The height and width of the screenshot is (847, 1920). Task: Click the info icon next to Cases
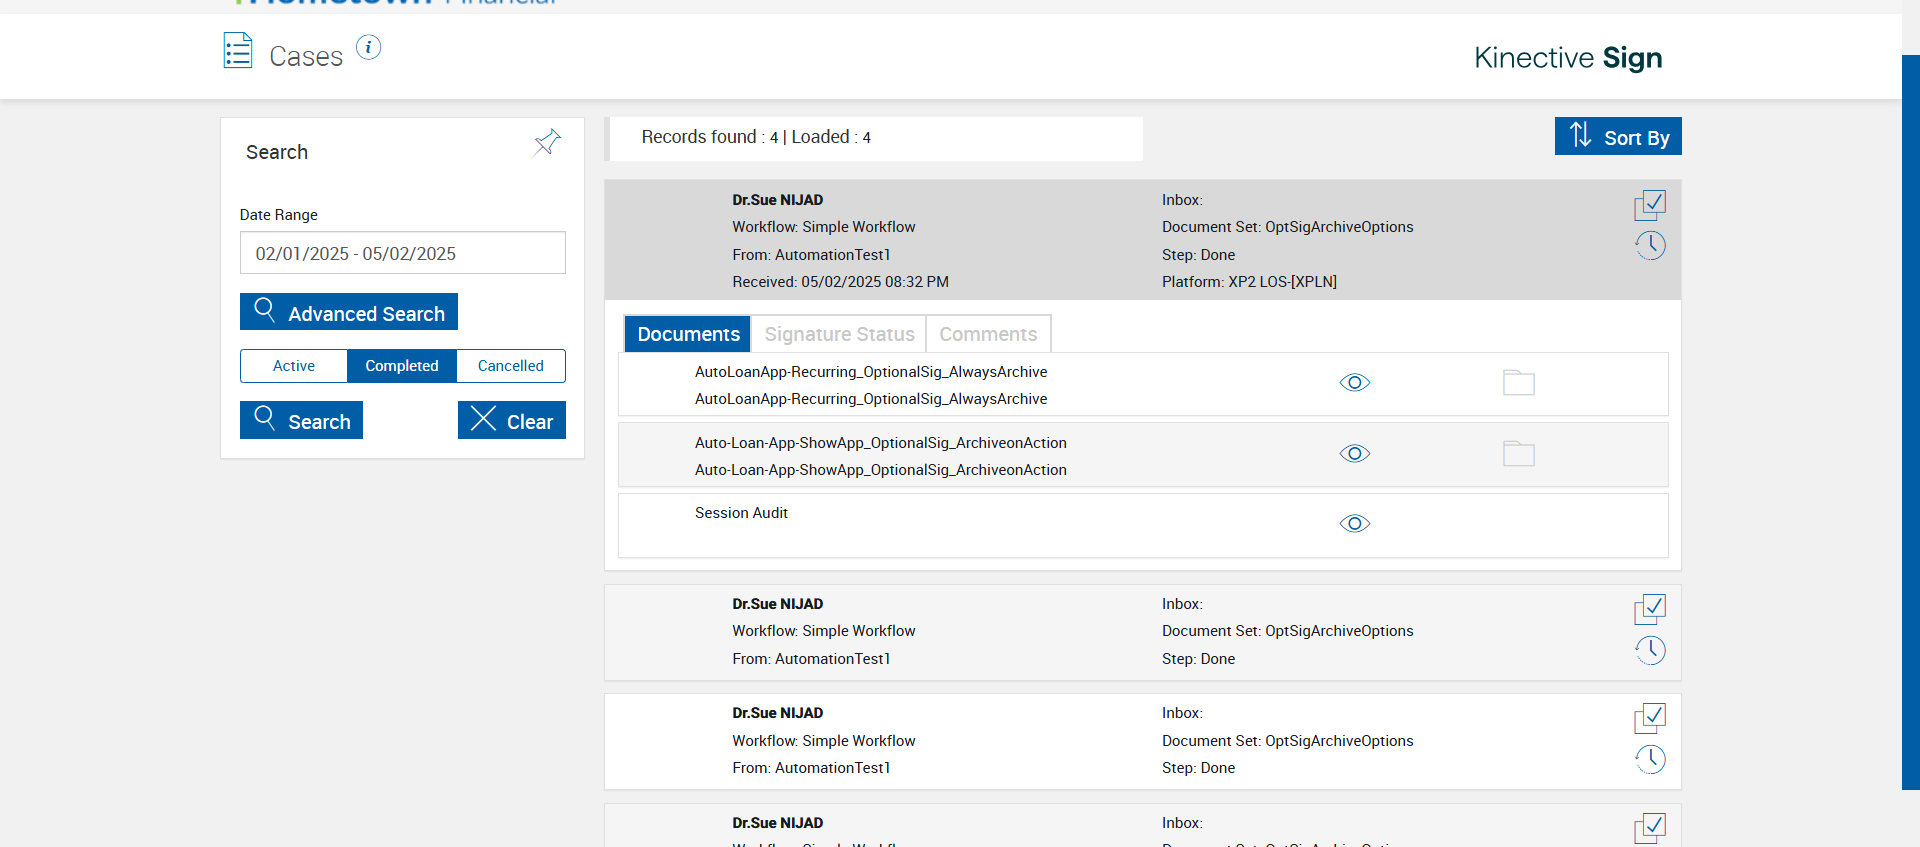coord(368,48)
